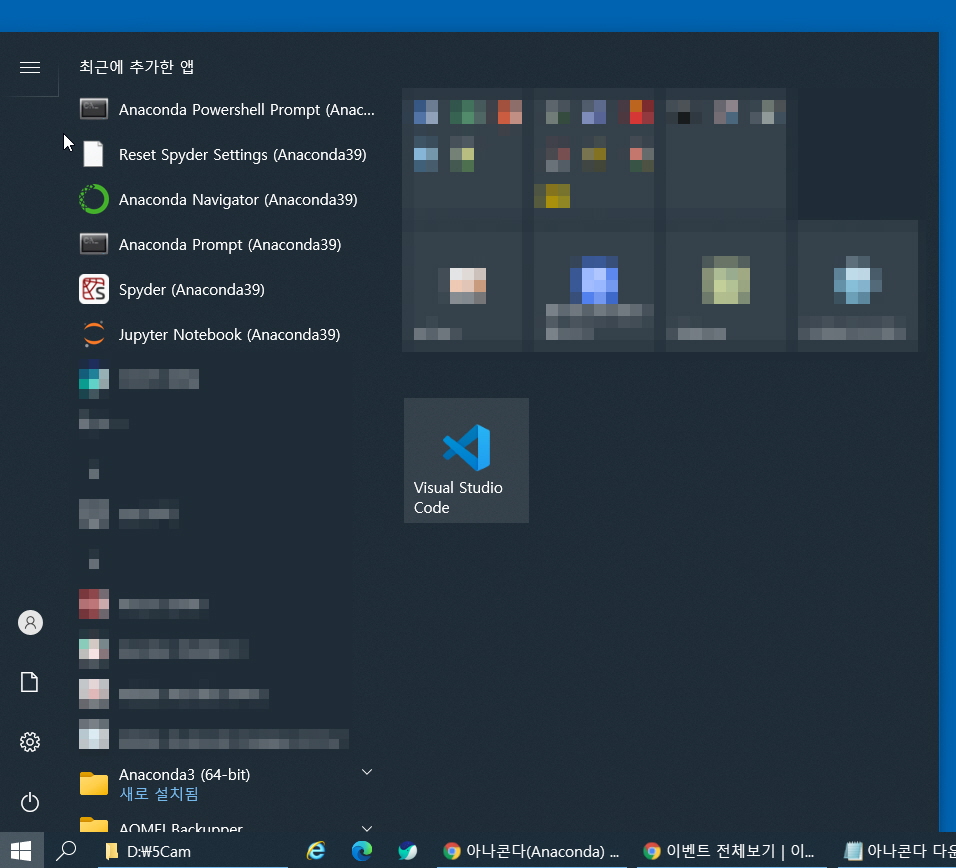Screen dimensions: 956x868
Task: Click the user account icon
Action: [30, 622]
